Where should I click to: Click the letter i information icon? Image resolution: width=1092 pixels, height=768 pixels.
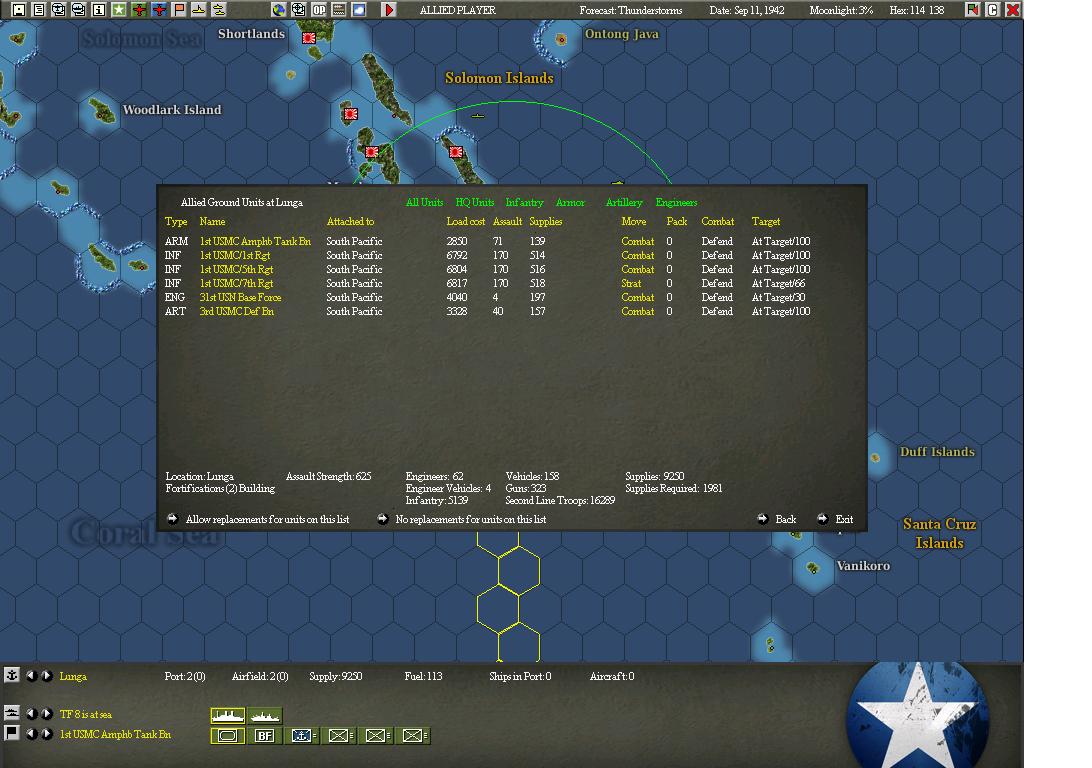tap(99, 10)
